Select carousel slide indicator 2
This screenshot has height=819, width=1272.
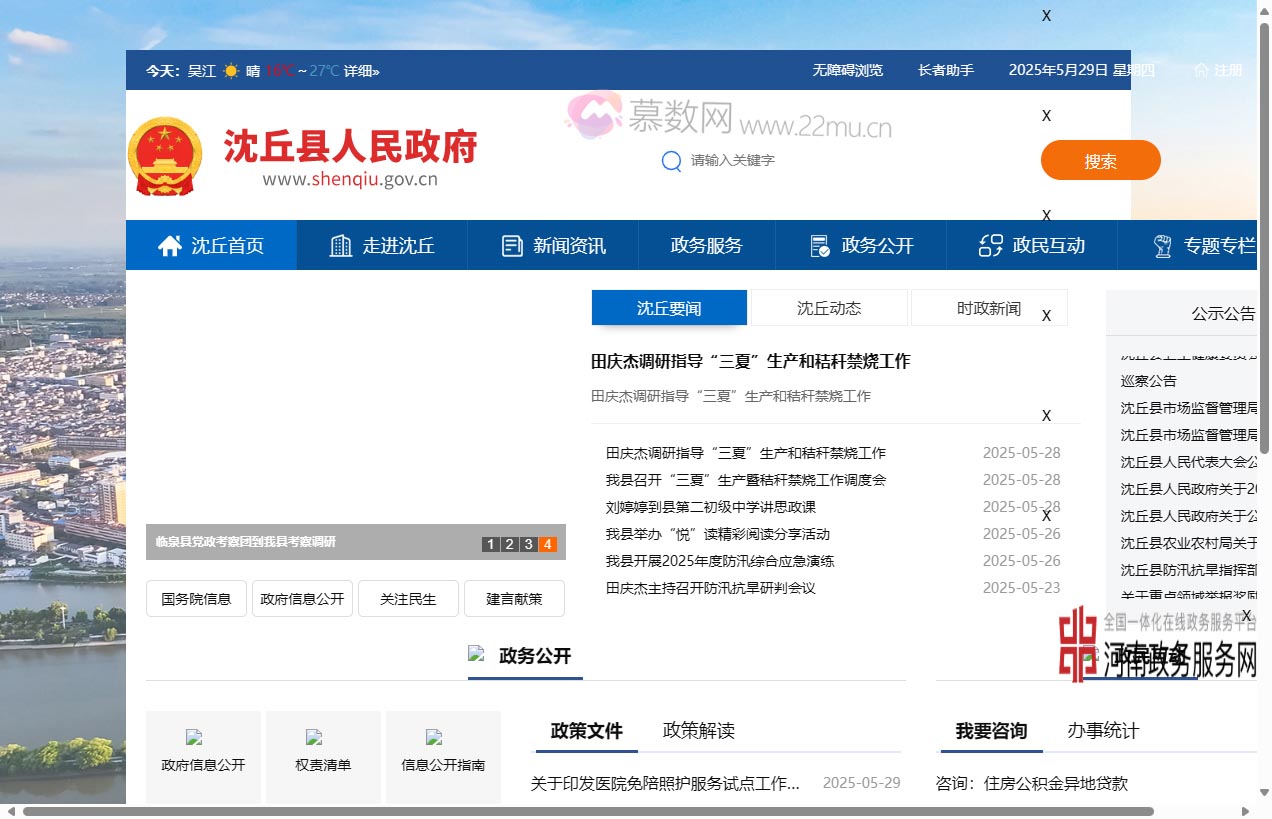[510, 544]
